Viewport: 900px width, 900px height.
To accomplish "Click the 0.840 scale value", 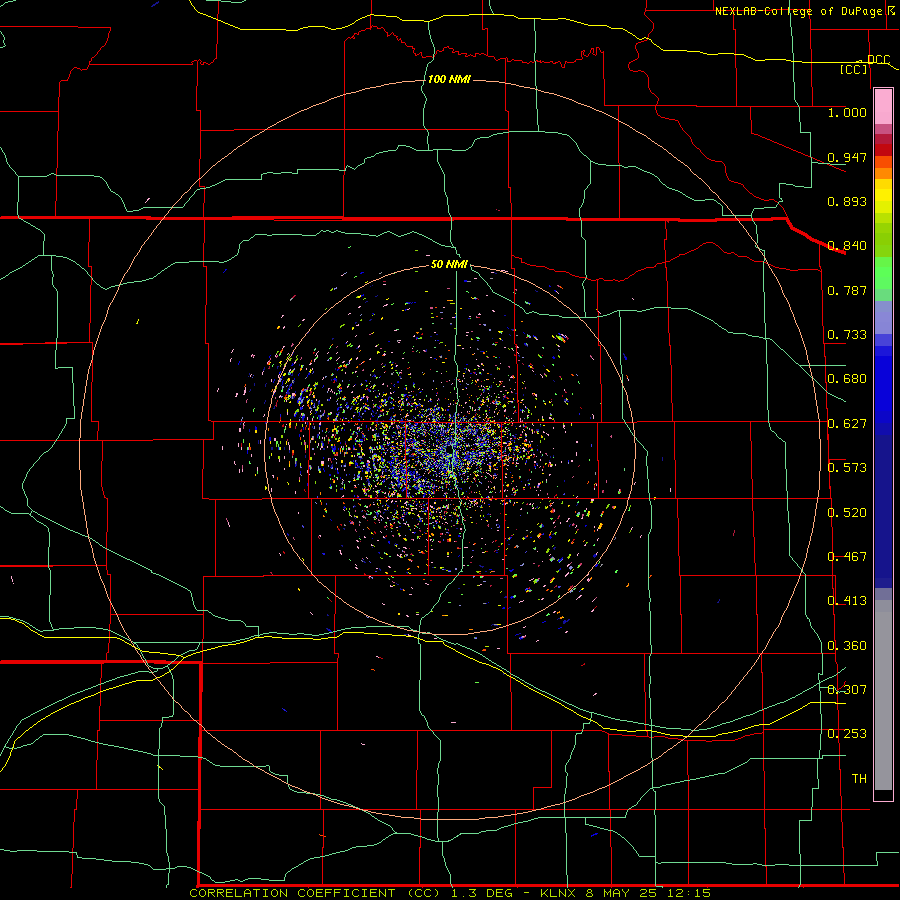I will [847, 245].
